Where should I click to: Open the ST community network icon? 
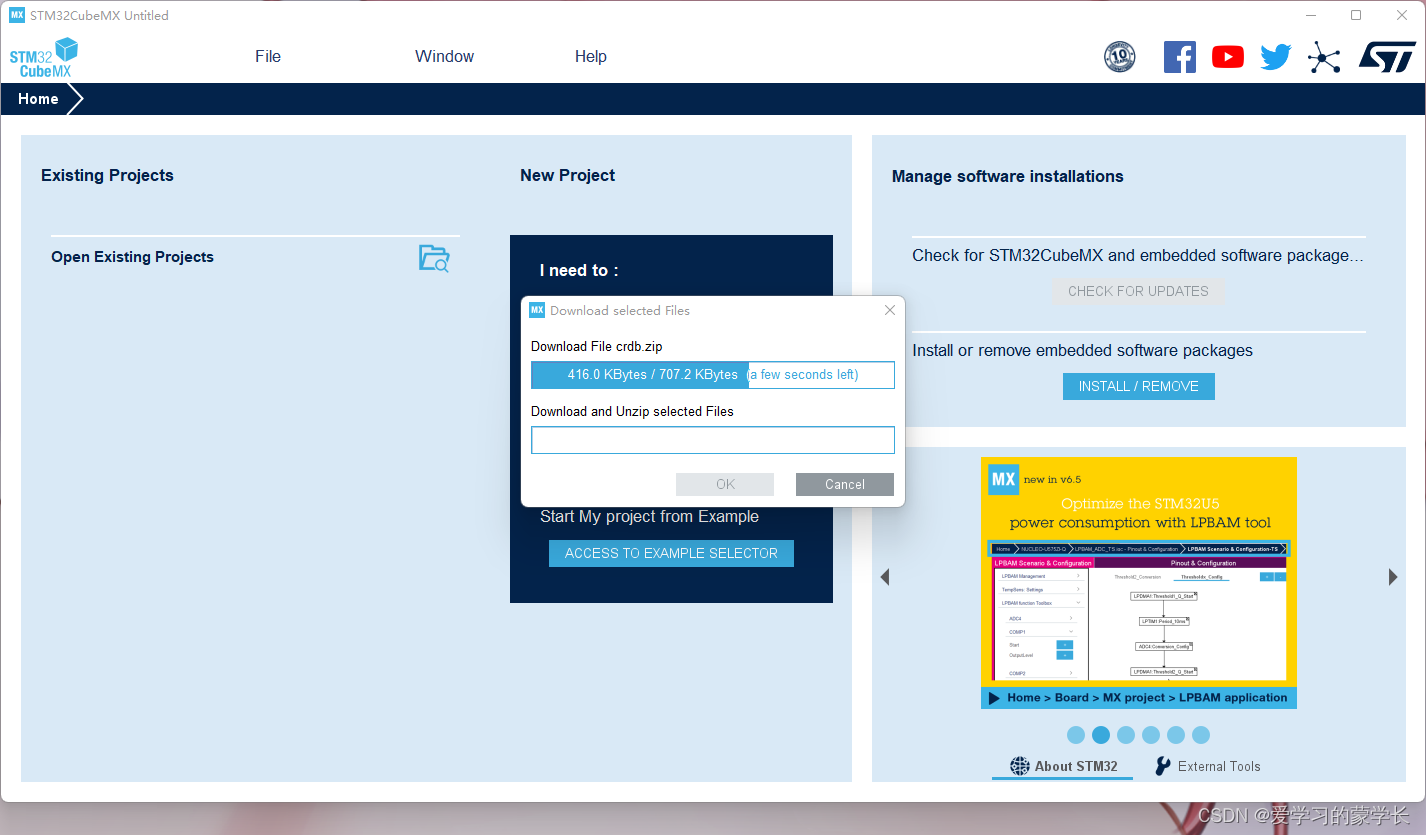(1324, 57)
